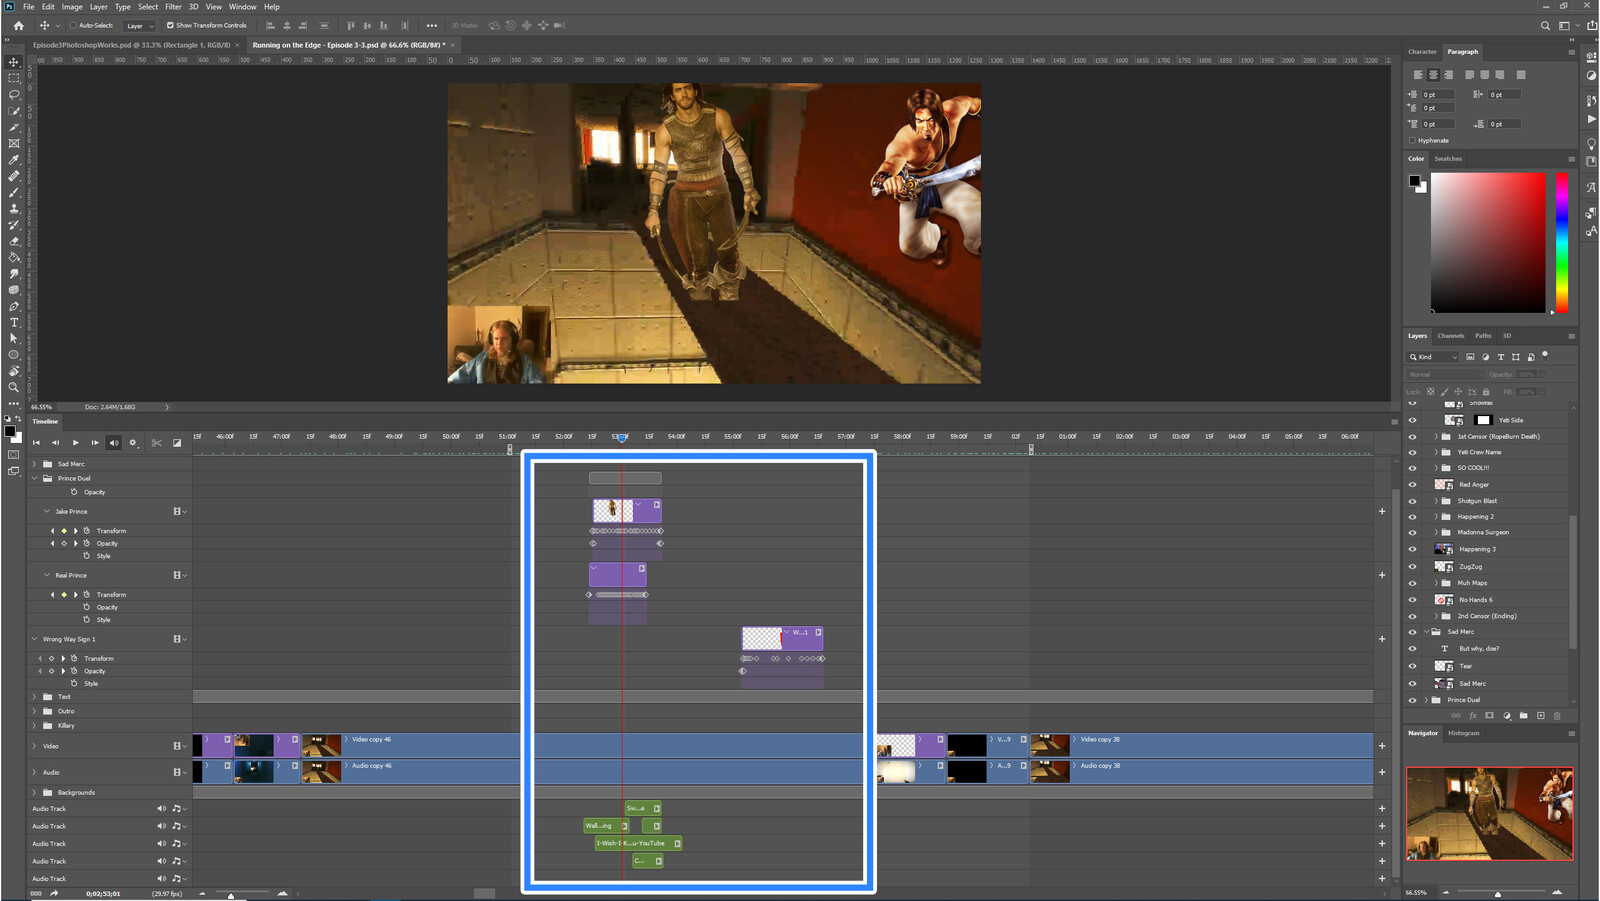Switch to Episode3PhotoshopWorks.psd document tab
Viewport: 1600px width, 901px height.
(x=131, y=45)
